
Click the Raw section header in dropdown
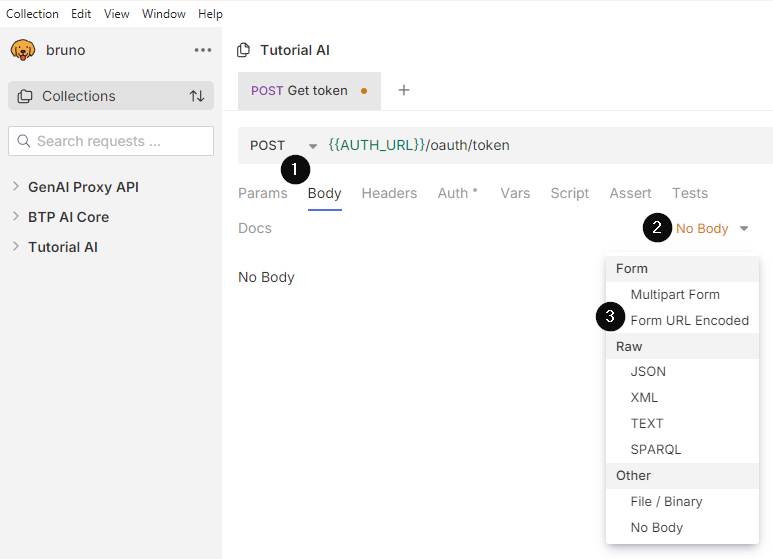coord(682,347)
